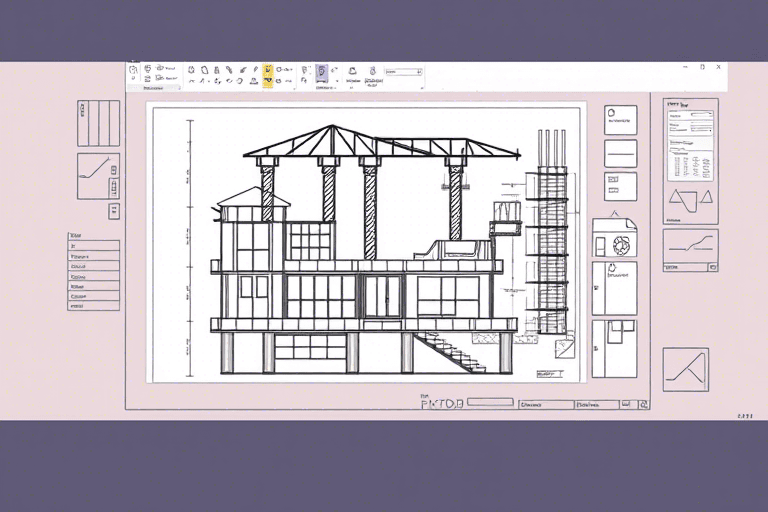The height and width of the screenshot is (512, 768).
Task: Click the thumbnail containing a single horizontal line
Action: [x=620, y=153]
